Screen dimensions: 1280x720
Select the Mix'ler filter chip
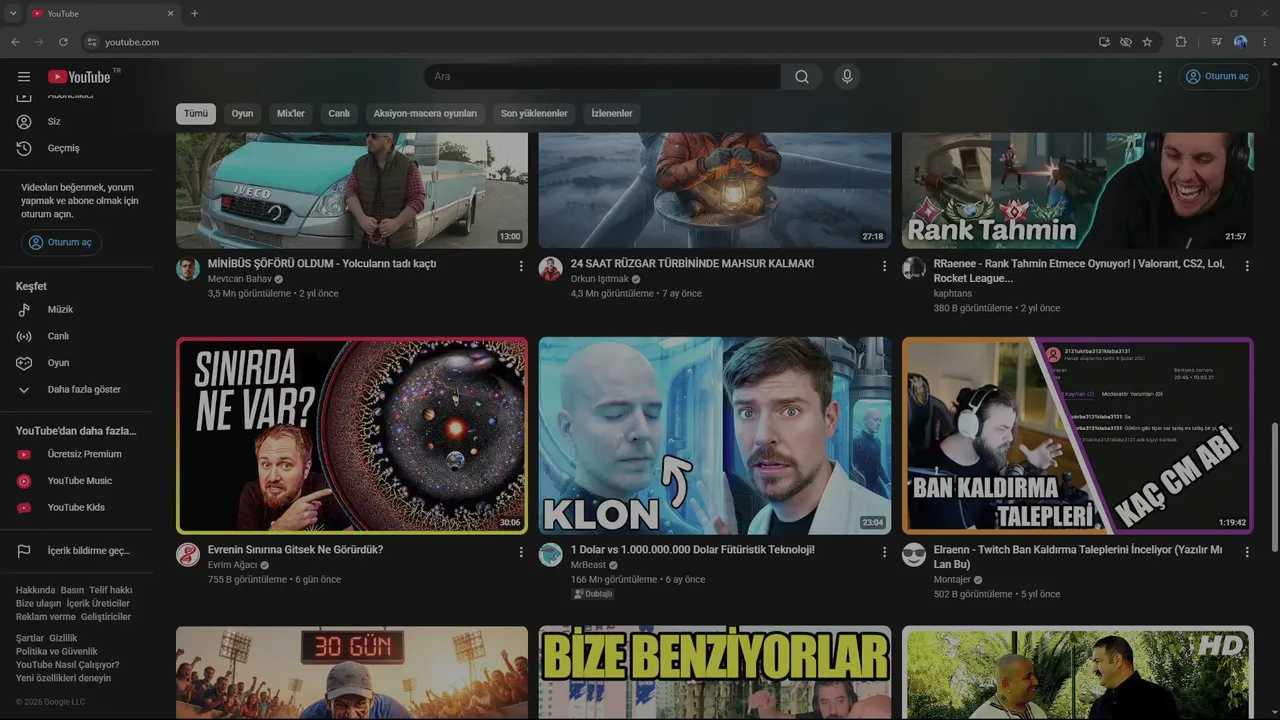point(291,114)
